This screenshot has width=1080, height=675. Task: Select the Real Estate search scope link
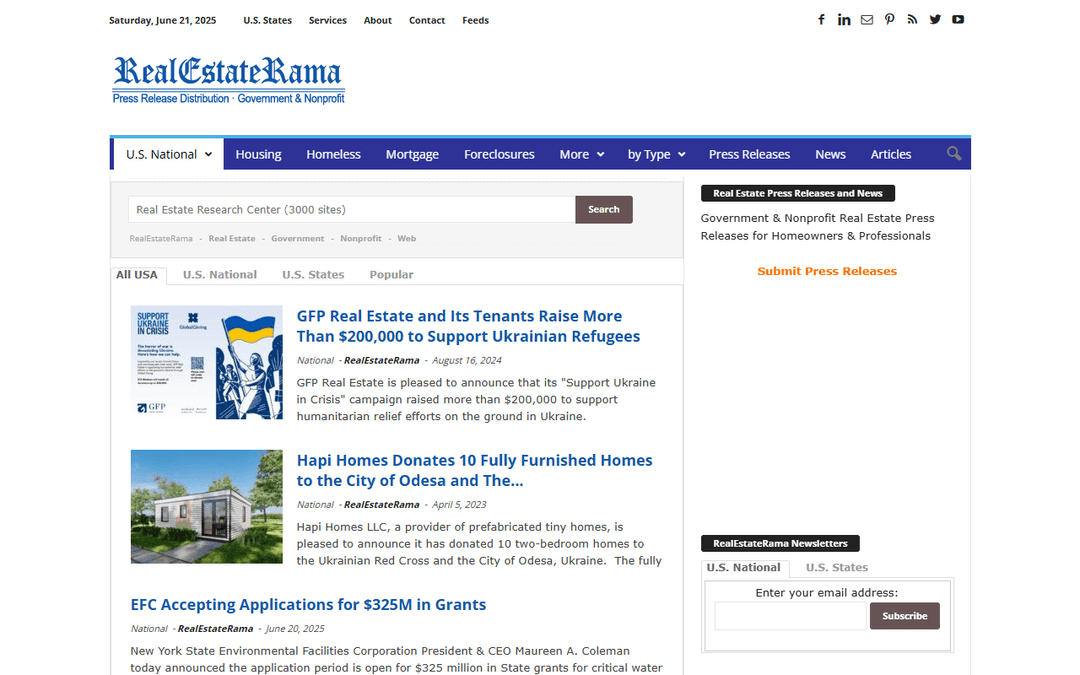232,238
